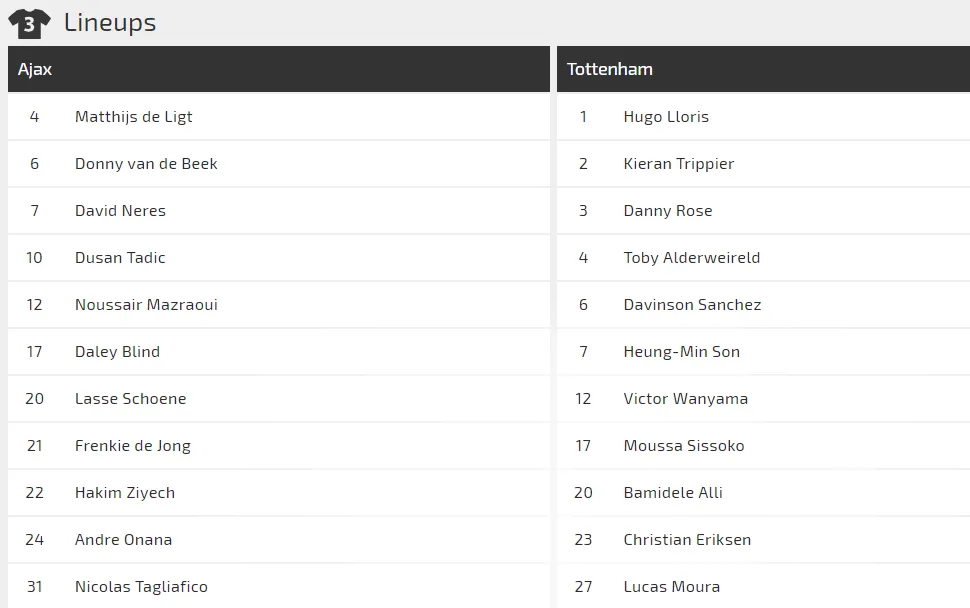
Task: Click on David Neres
Action: pos(120,211)
